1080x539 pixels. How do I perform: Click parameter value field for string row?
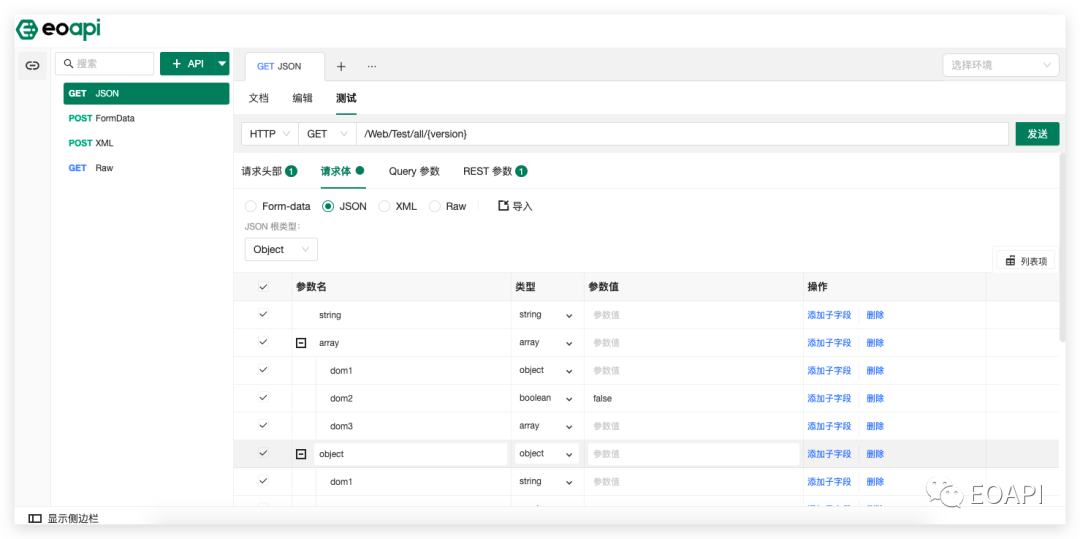click(x=694, y=315)
